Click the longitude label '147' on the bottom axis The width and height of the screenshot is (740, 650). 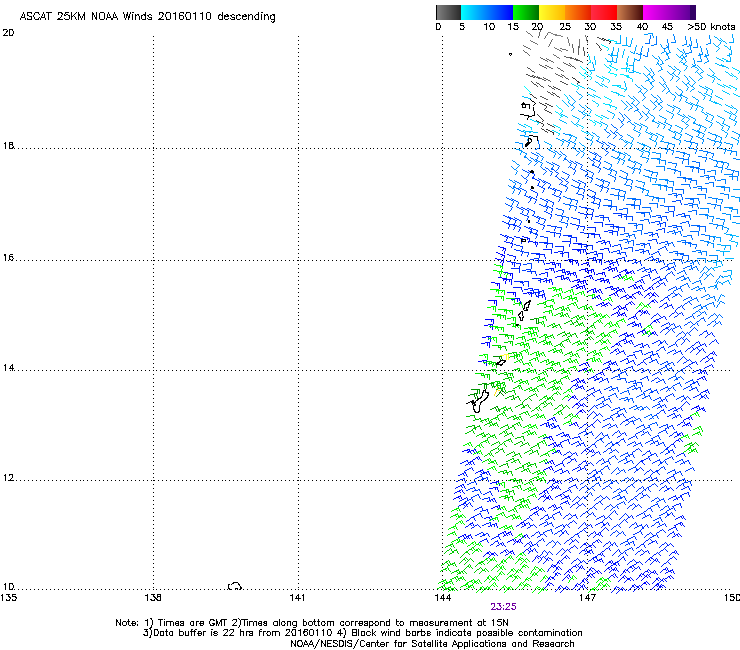pos(587,598)
